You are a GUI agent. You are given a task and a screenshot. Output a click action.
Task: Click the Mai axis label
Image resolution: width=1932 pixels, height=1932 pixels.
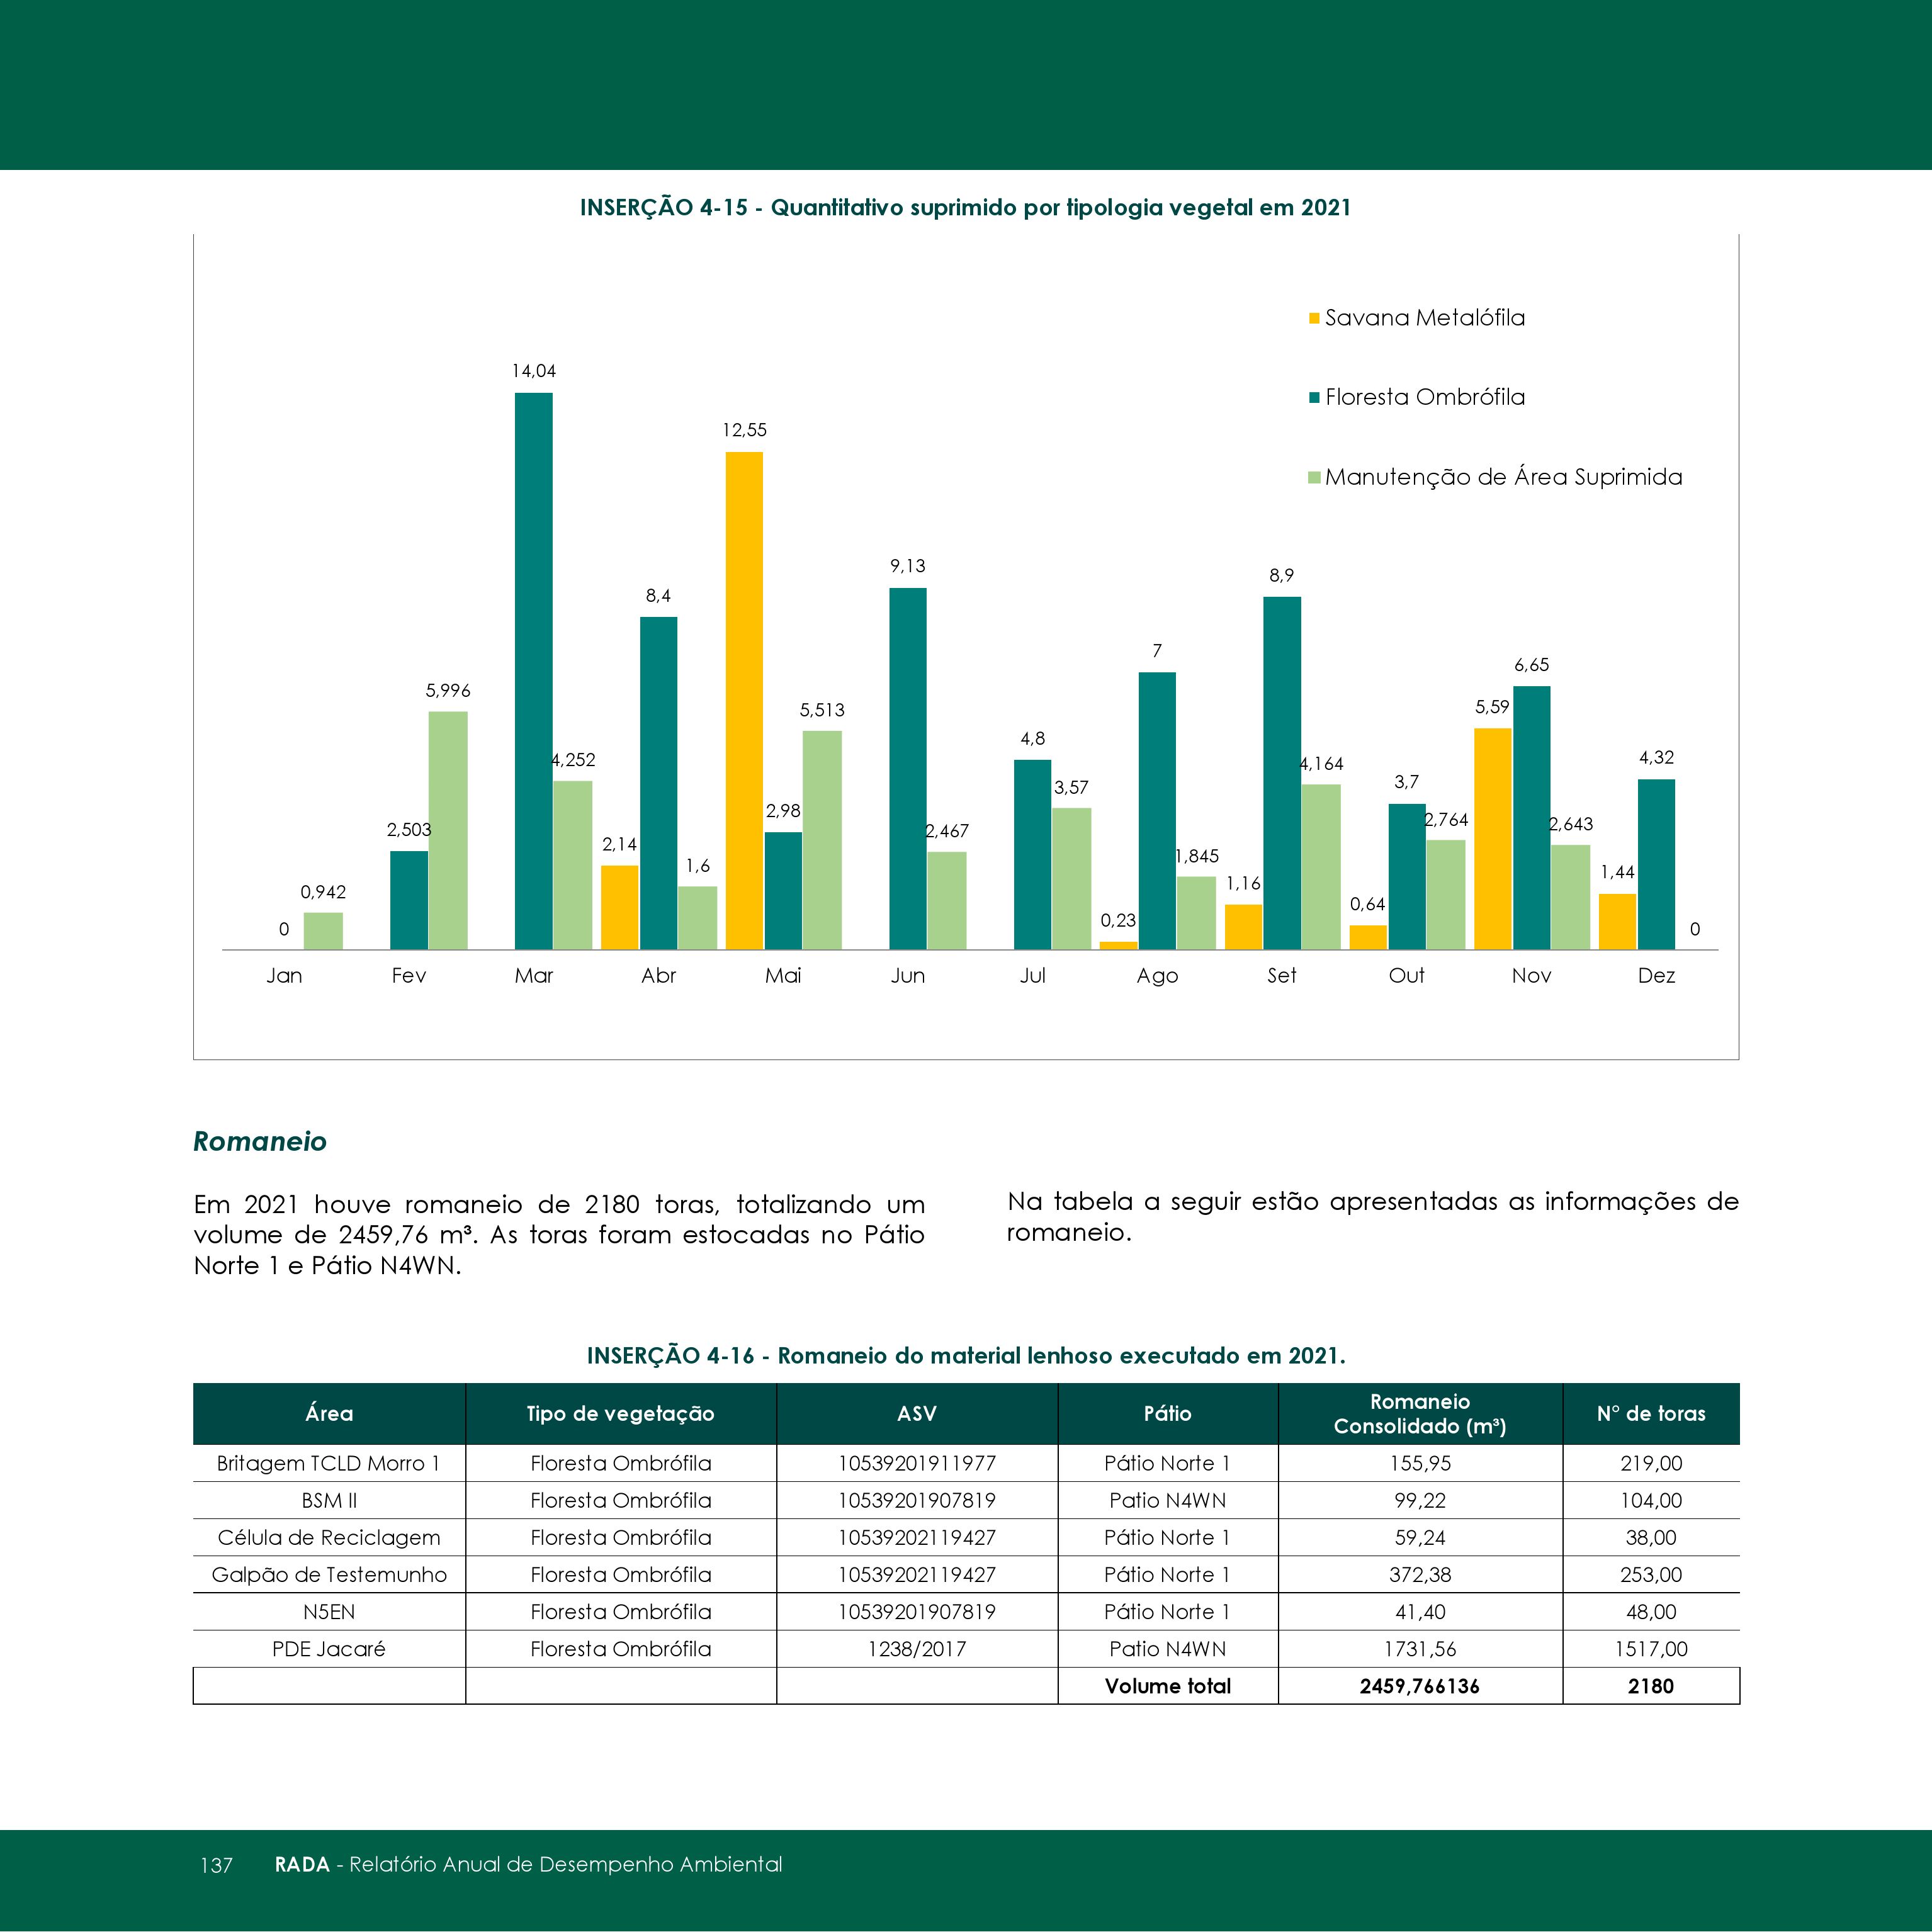pyautogui.click(x=783, y=975)
